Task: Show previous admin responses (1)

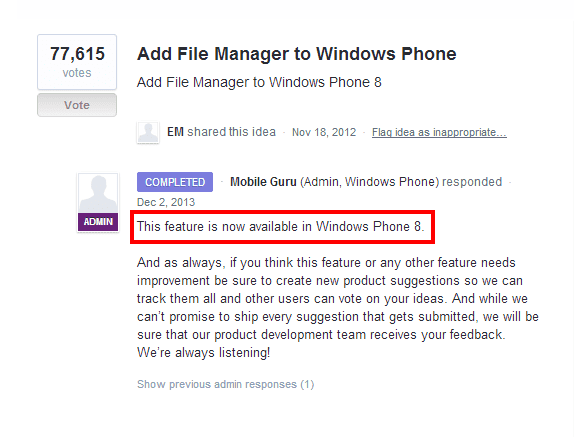Action: click(x=226, y=384)
